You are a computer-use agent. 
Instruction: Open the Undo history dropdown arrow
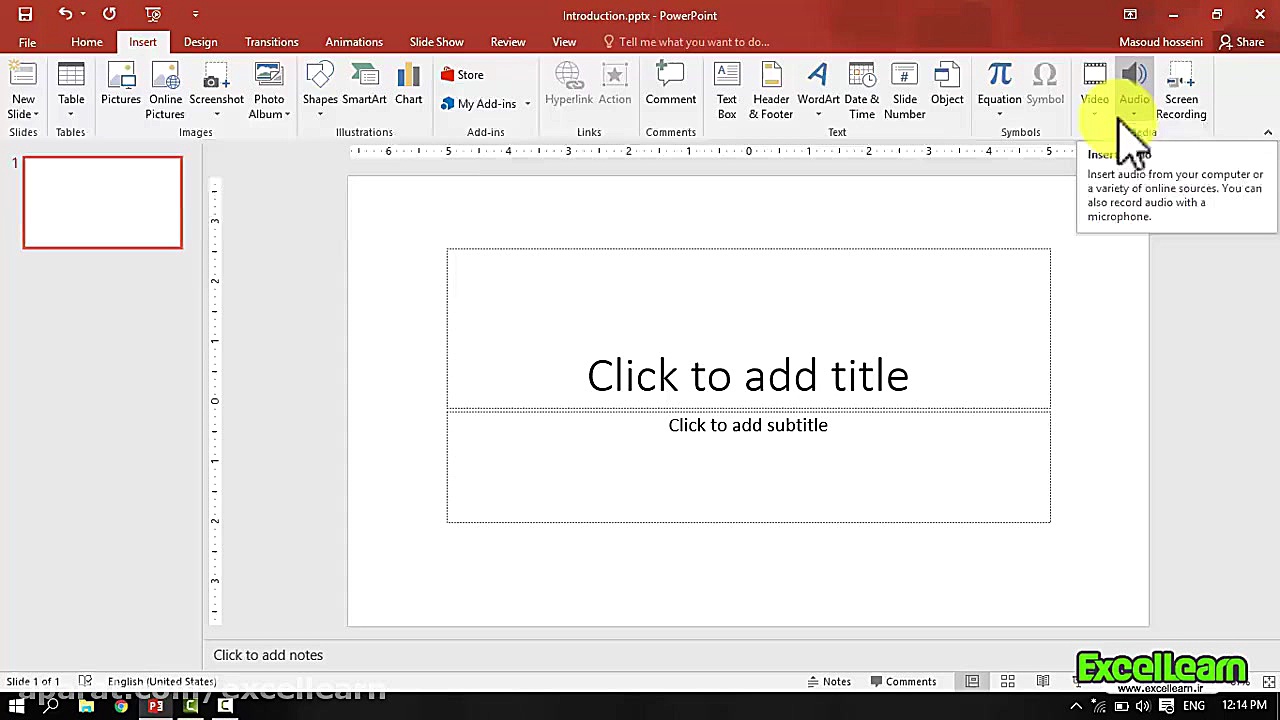pyautogui.click(x=82, y=14)
